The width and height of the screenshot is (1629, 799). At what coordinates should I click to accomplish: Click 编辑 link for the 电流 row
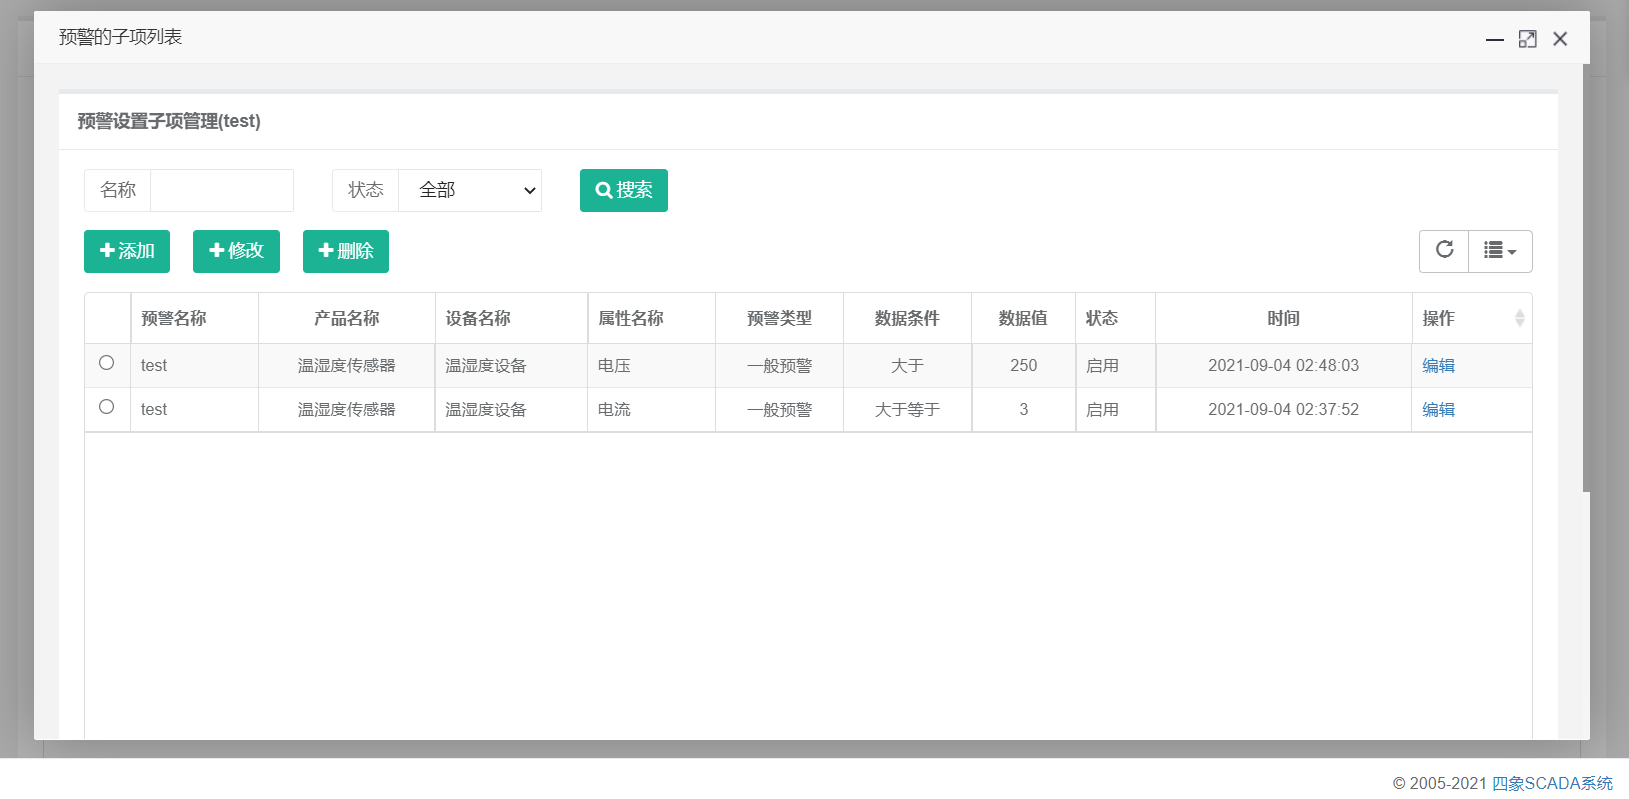[1438, 409]
